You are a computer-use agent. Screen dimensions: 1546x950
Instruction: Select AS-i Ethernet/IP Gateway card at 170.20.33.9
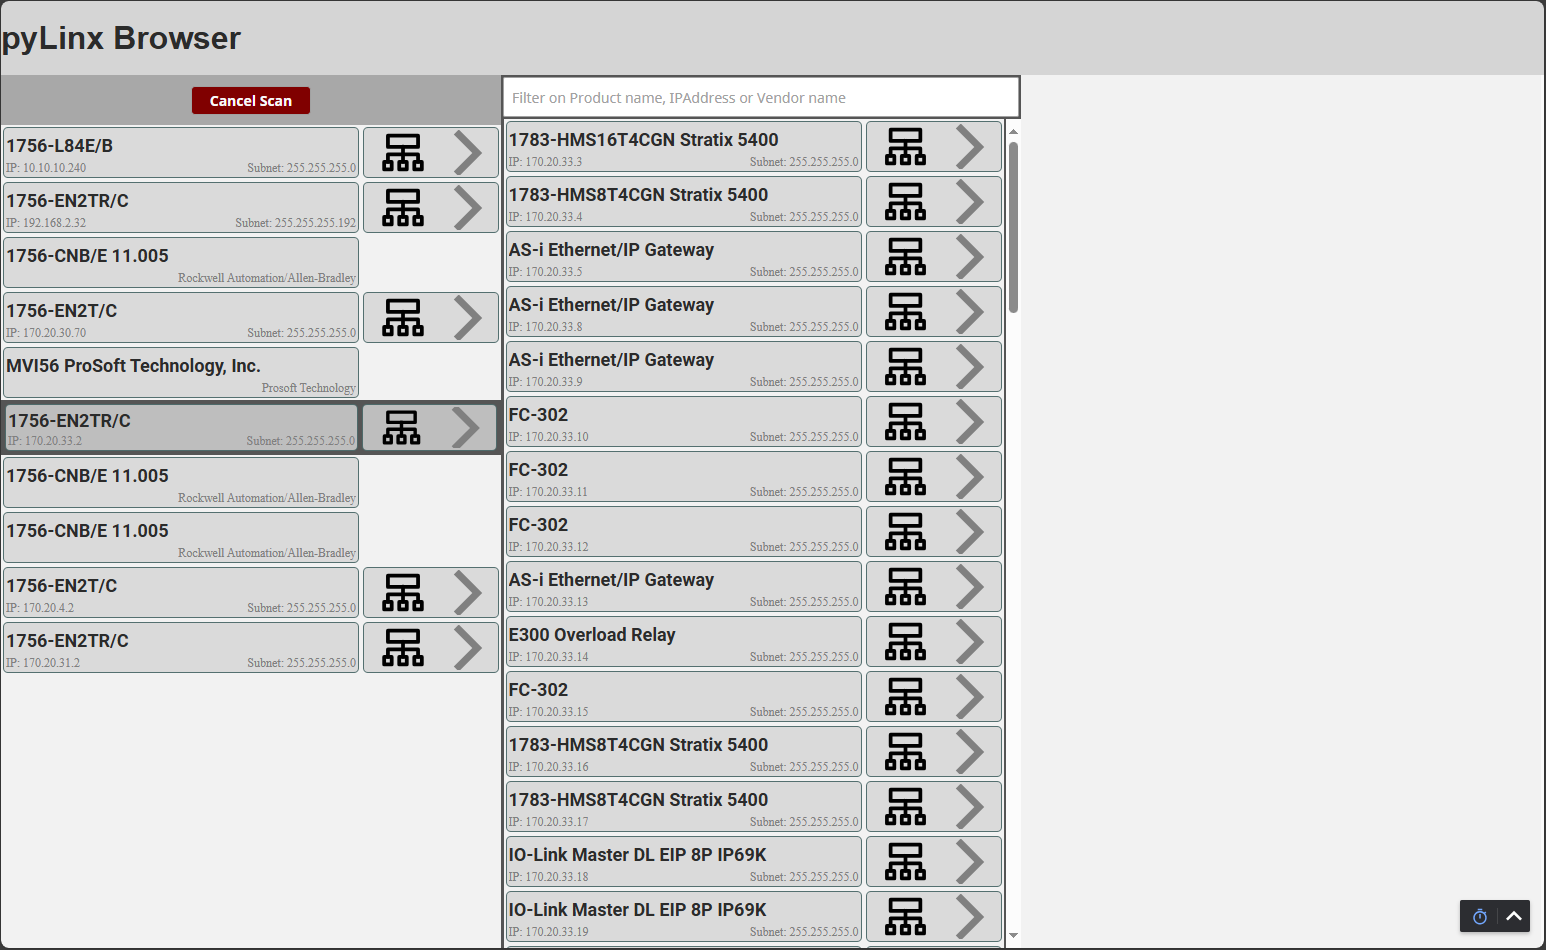click(684, 367)
